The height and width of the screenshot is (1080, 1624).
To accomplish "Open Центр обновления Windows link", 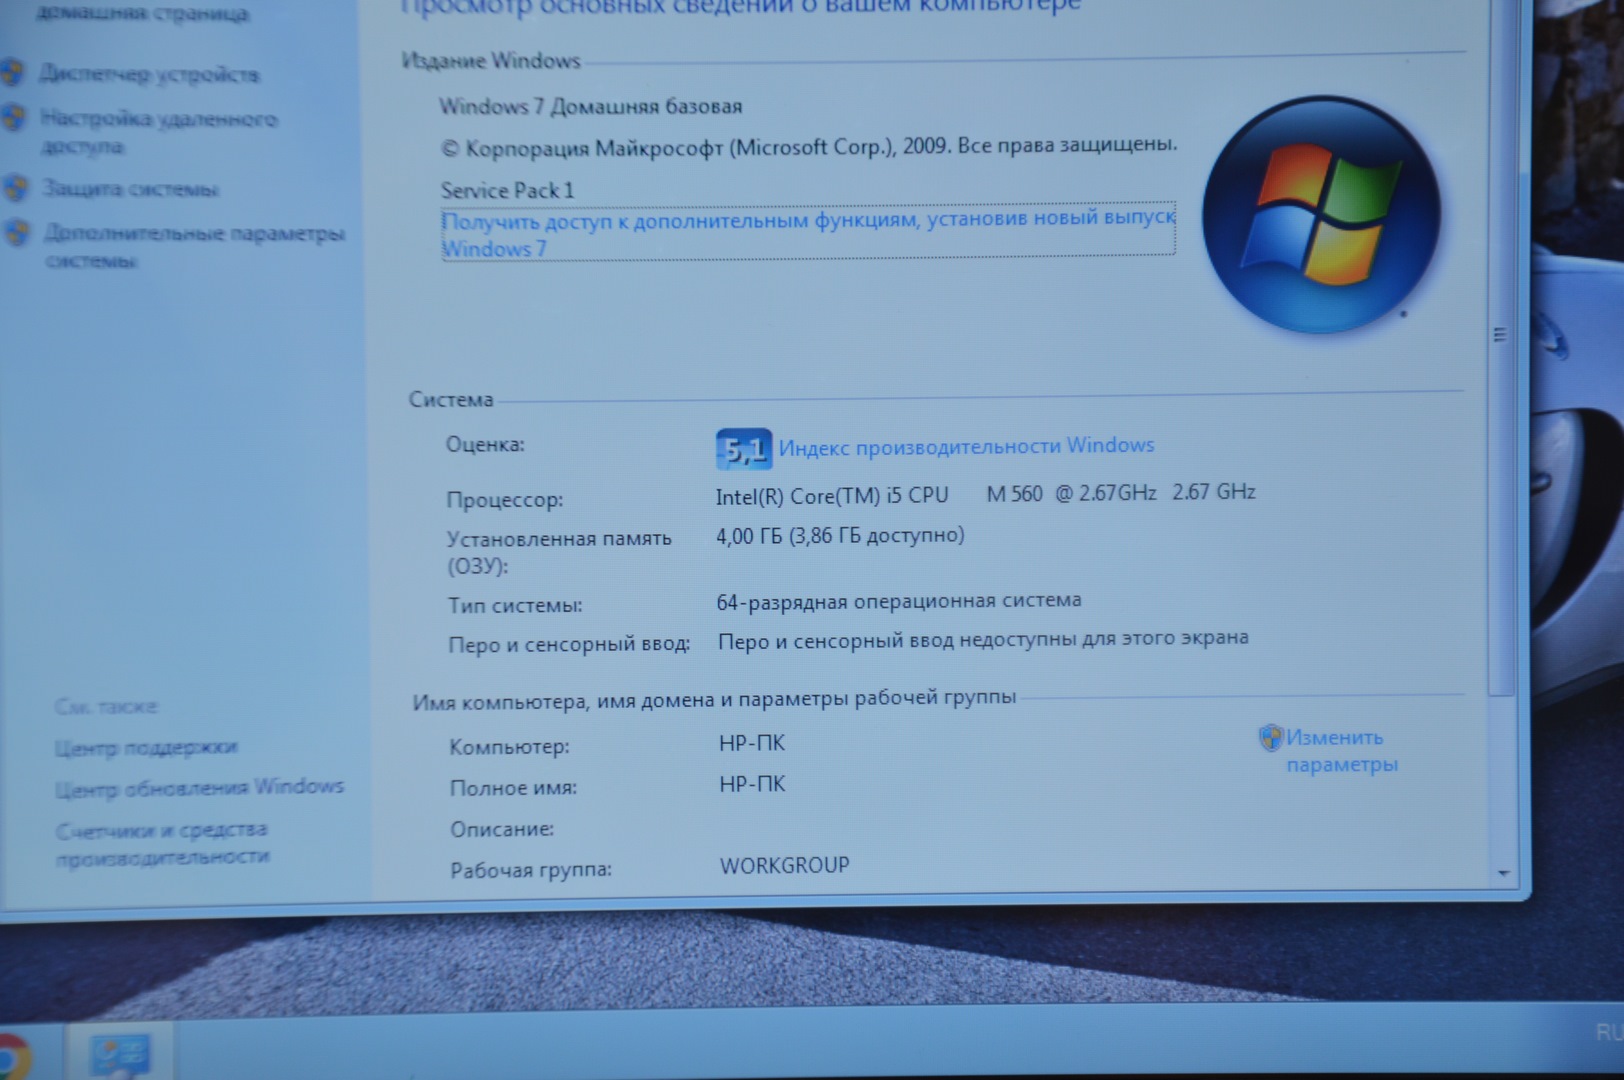I will [x=199, y=788].
